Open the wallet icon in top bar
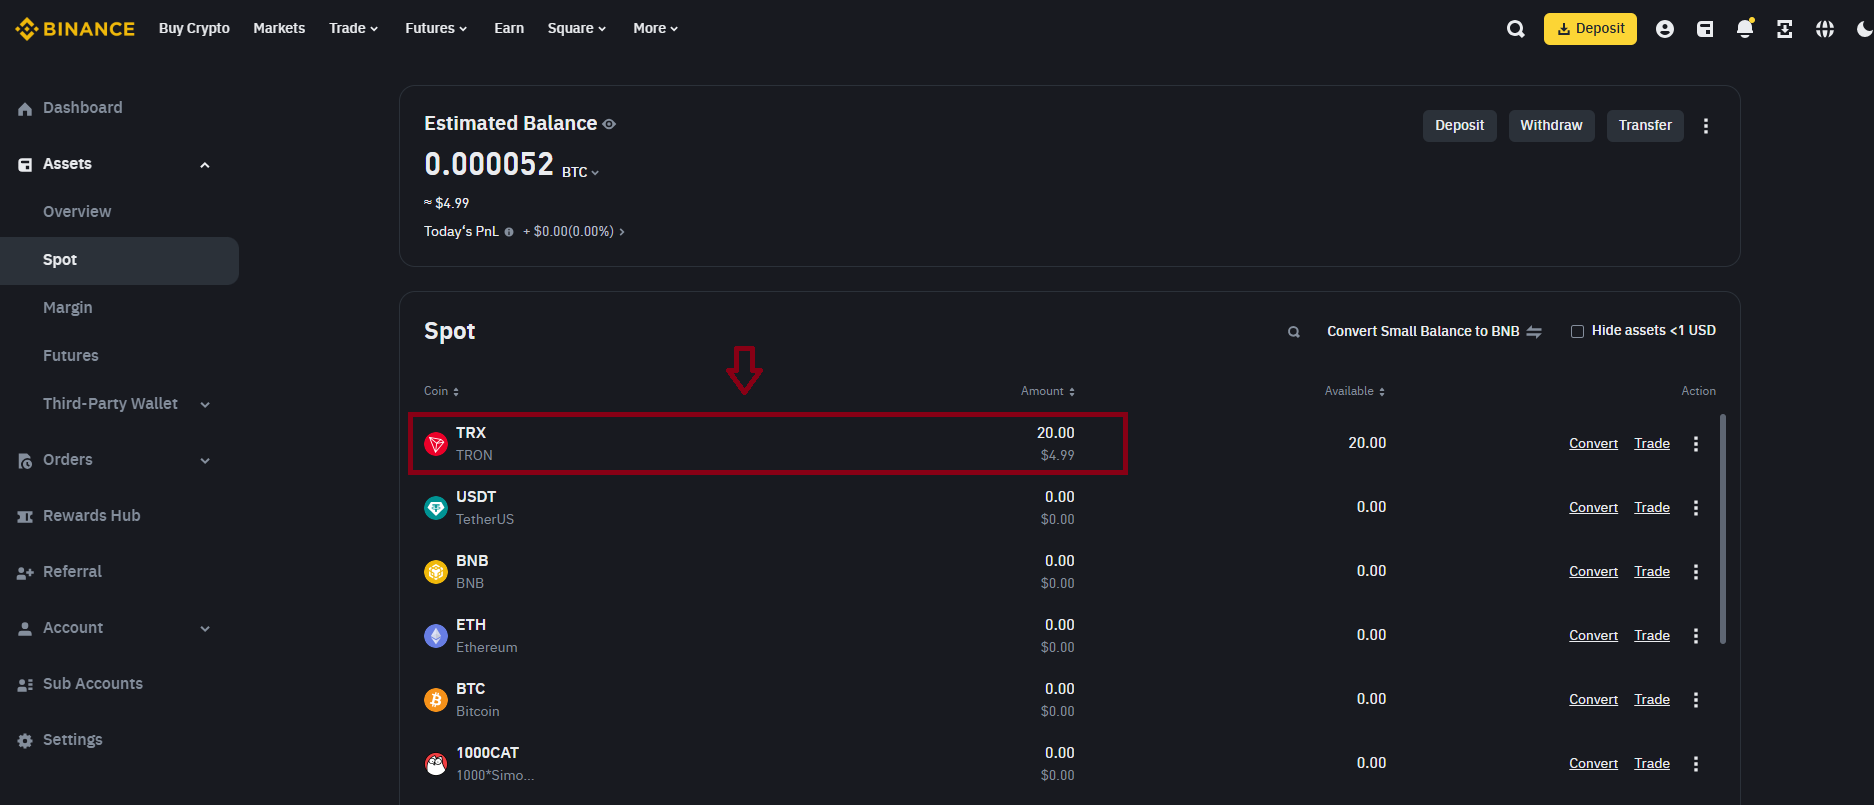 point(1705,29)
